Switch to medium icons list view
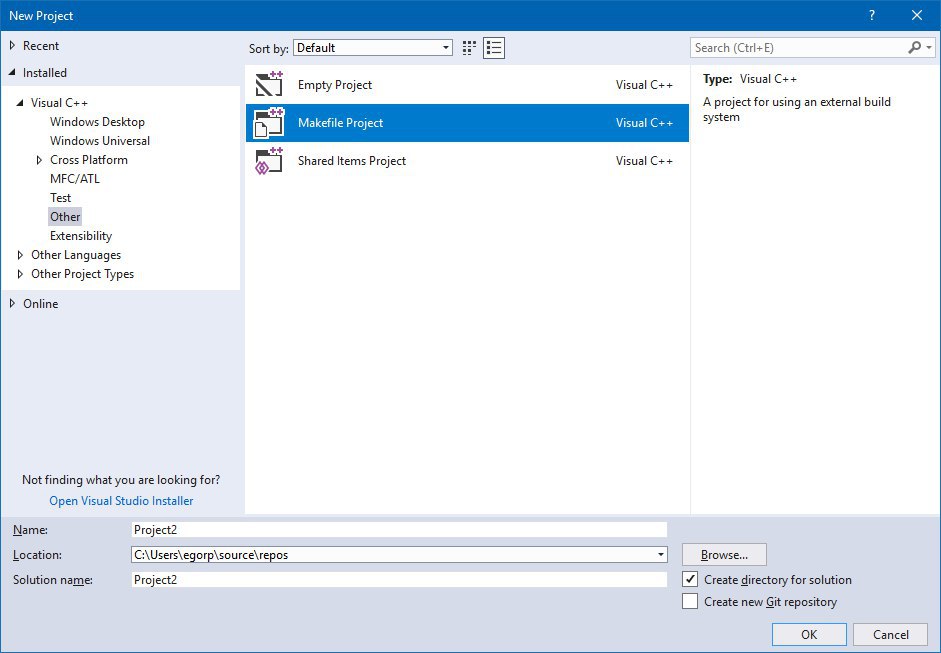The height and width of the screenshot is (653, 941). click(494, 48)
